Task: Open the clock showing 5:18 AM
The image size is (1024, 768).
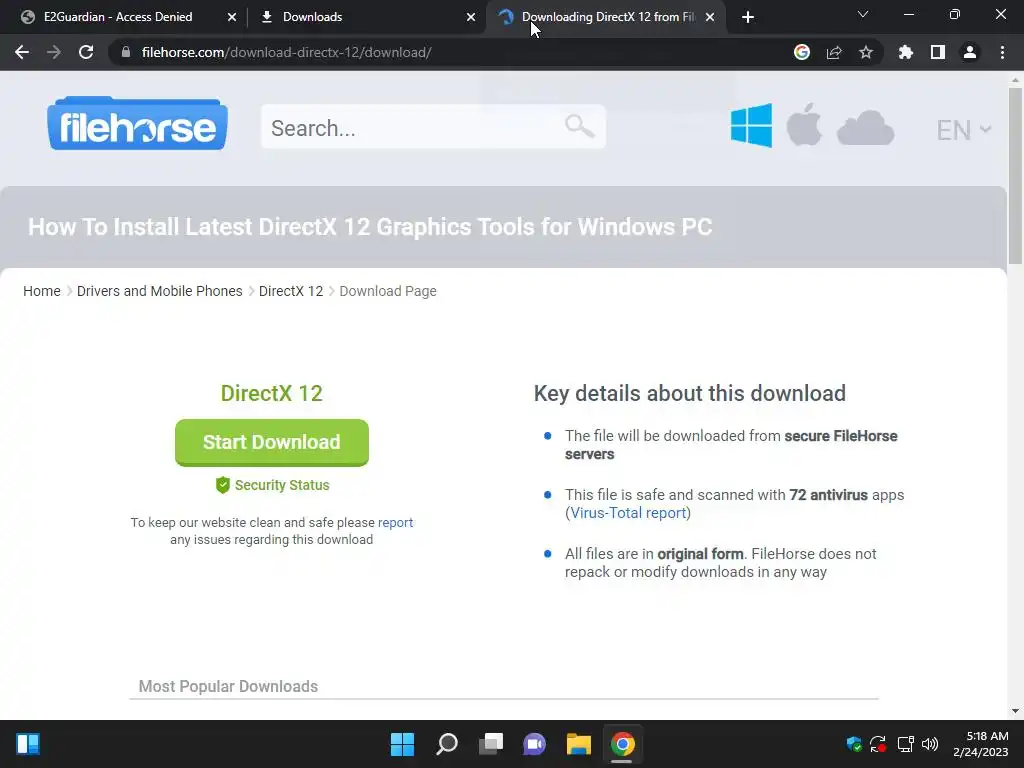Action: click(x=981, y=744)
